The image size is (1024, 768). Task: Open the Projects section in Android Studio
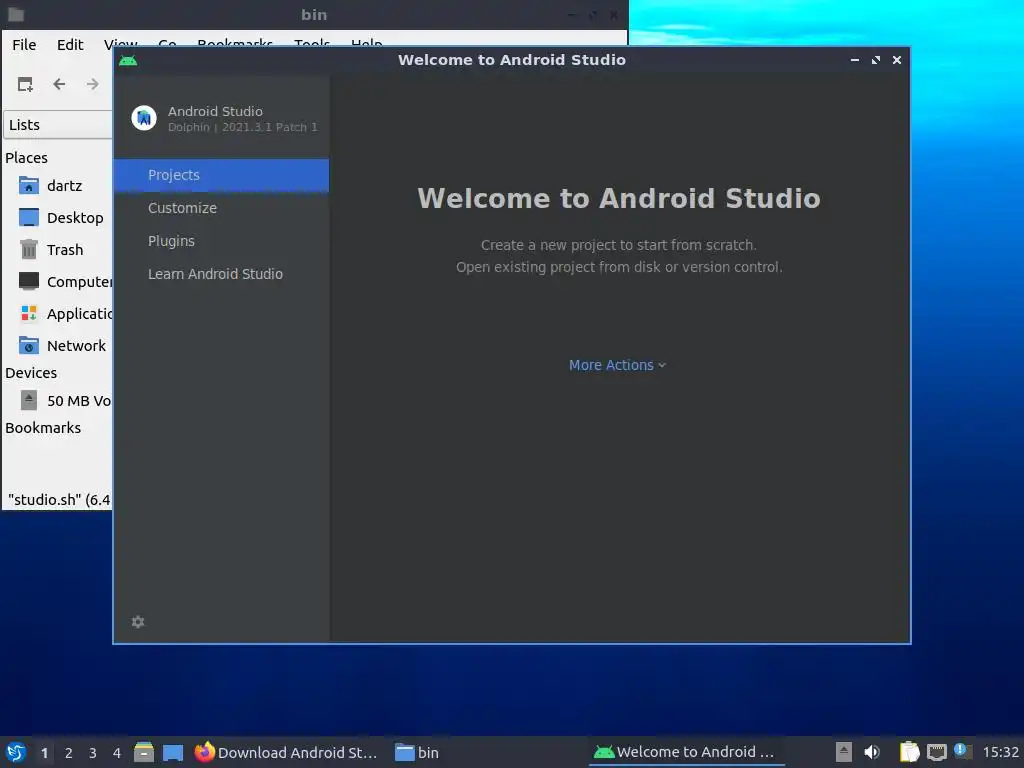221,175
